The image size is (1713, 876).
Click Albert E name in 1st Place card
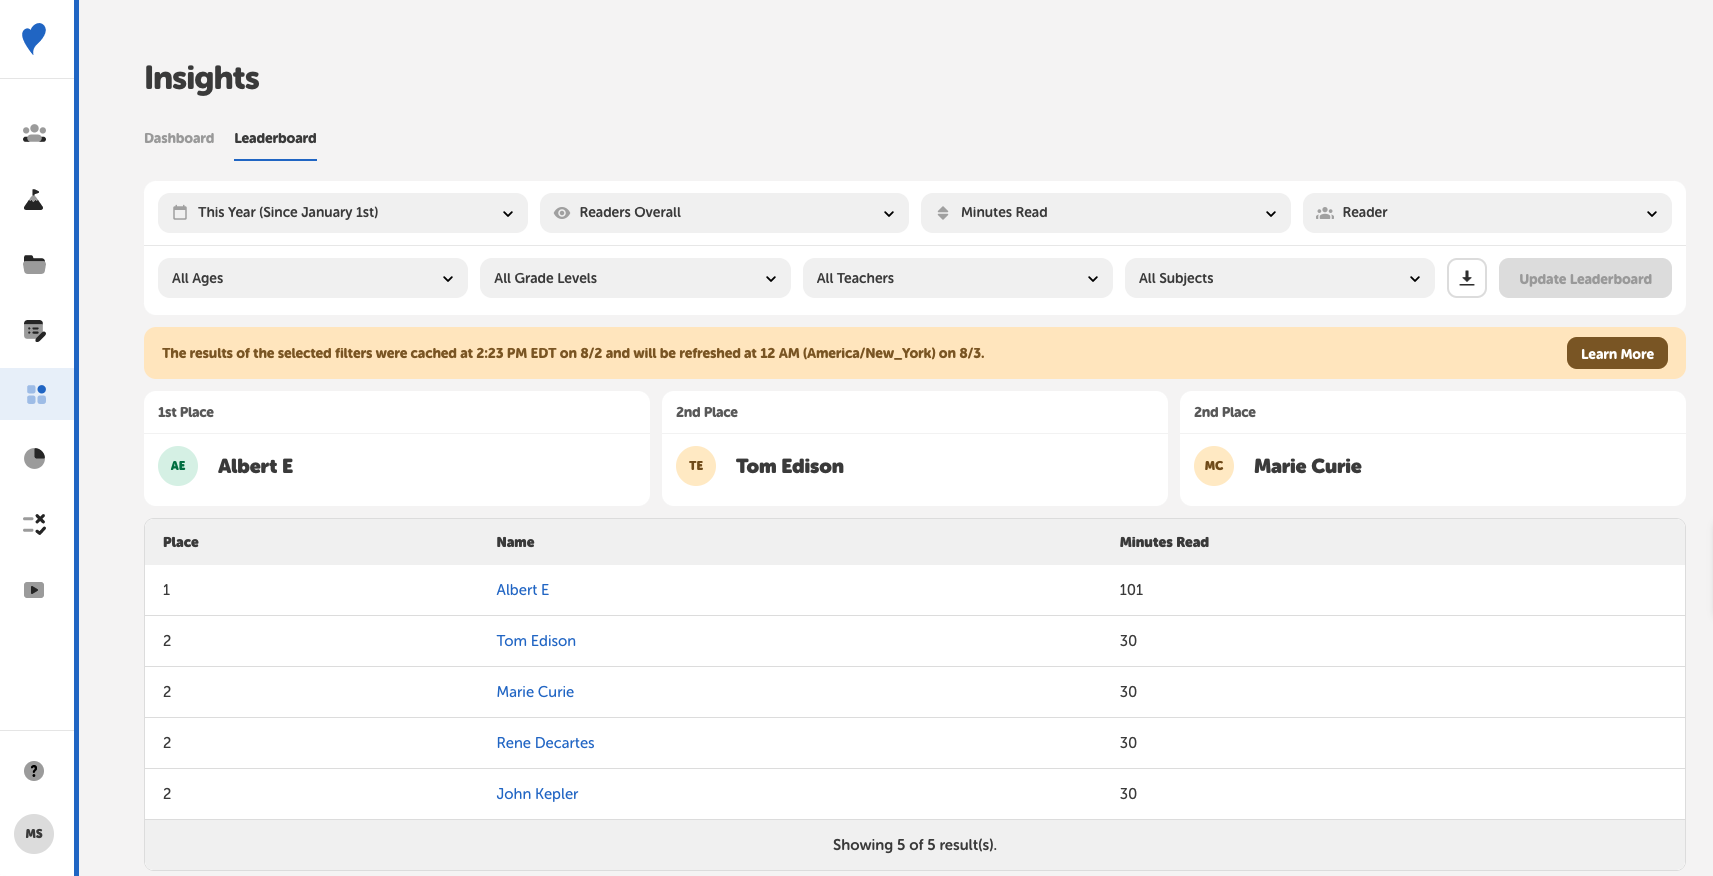255,466
